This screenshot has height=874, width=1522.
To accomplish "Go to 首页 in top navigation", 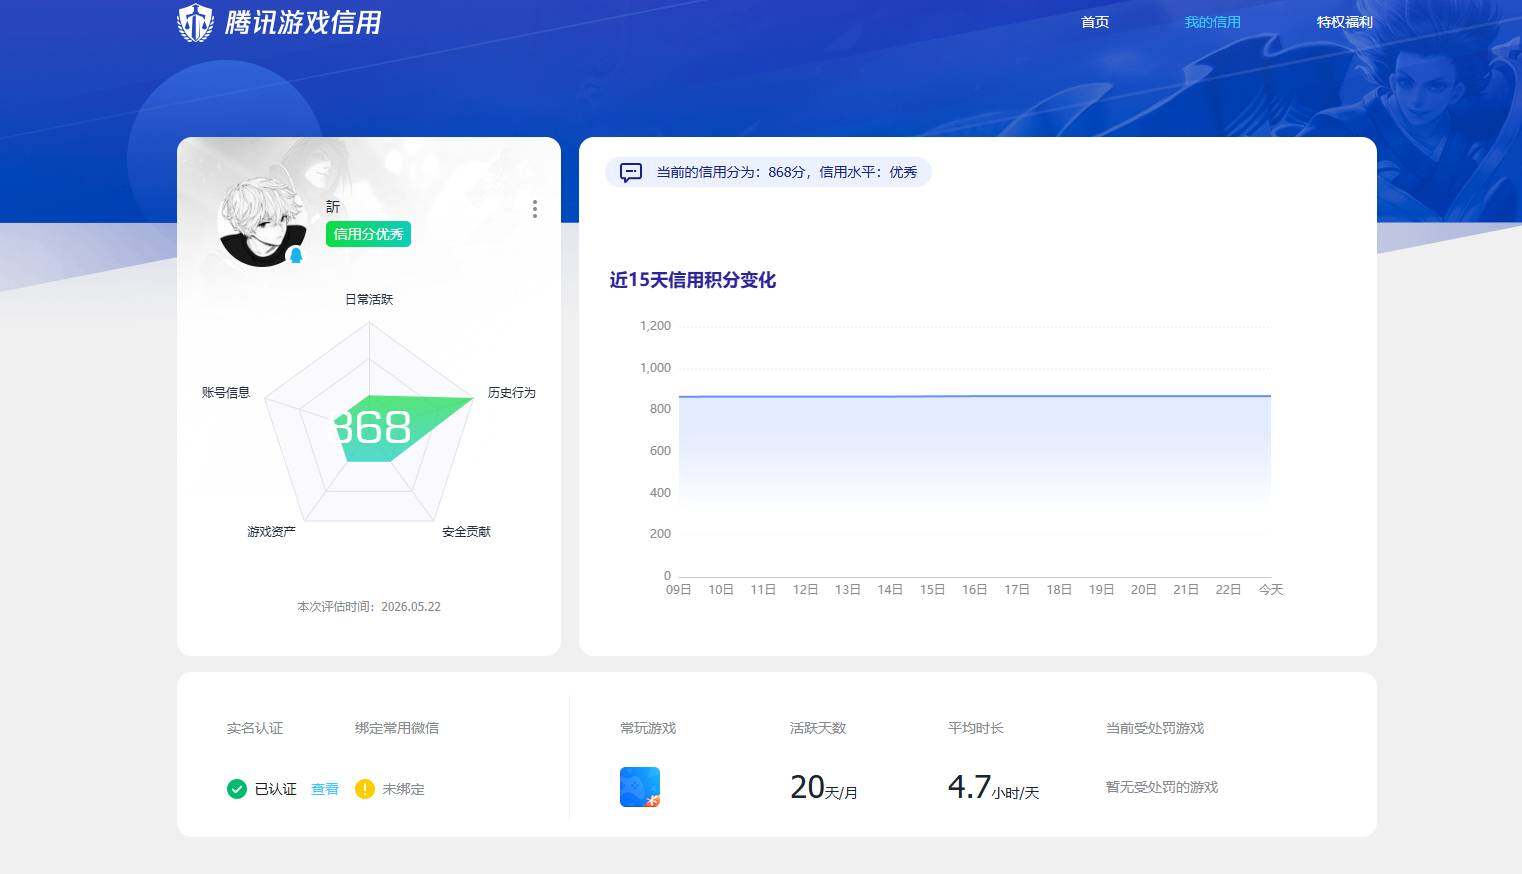I will point(1095,22).
